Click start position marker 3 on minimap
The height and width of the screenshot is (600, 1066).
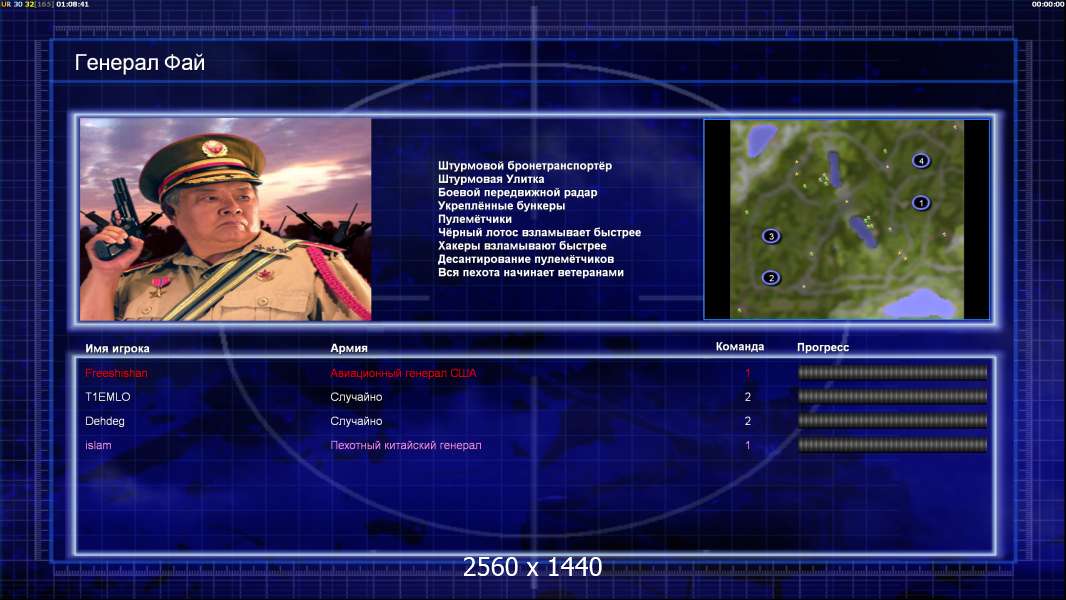(x=770, y=236)
